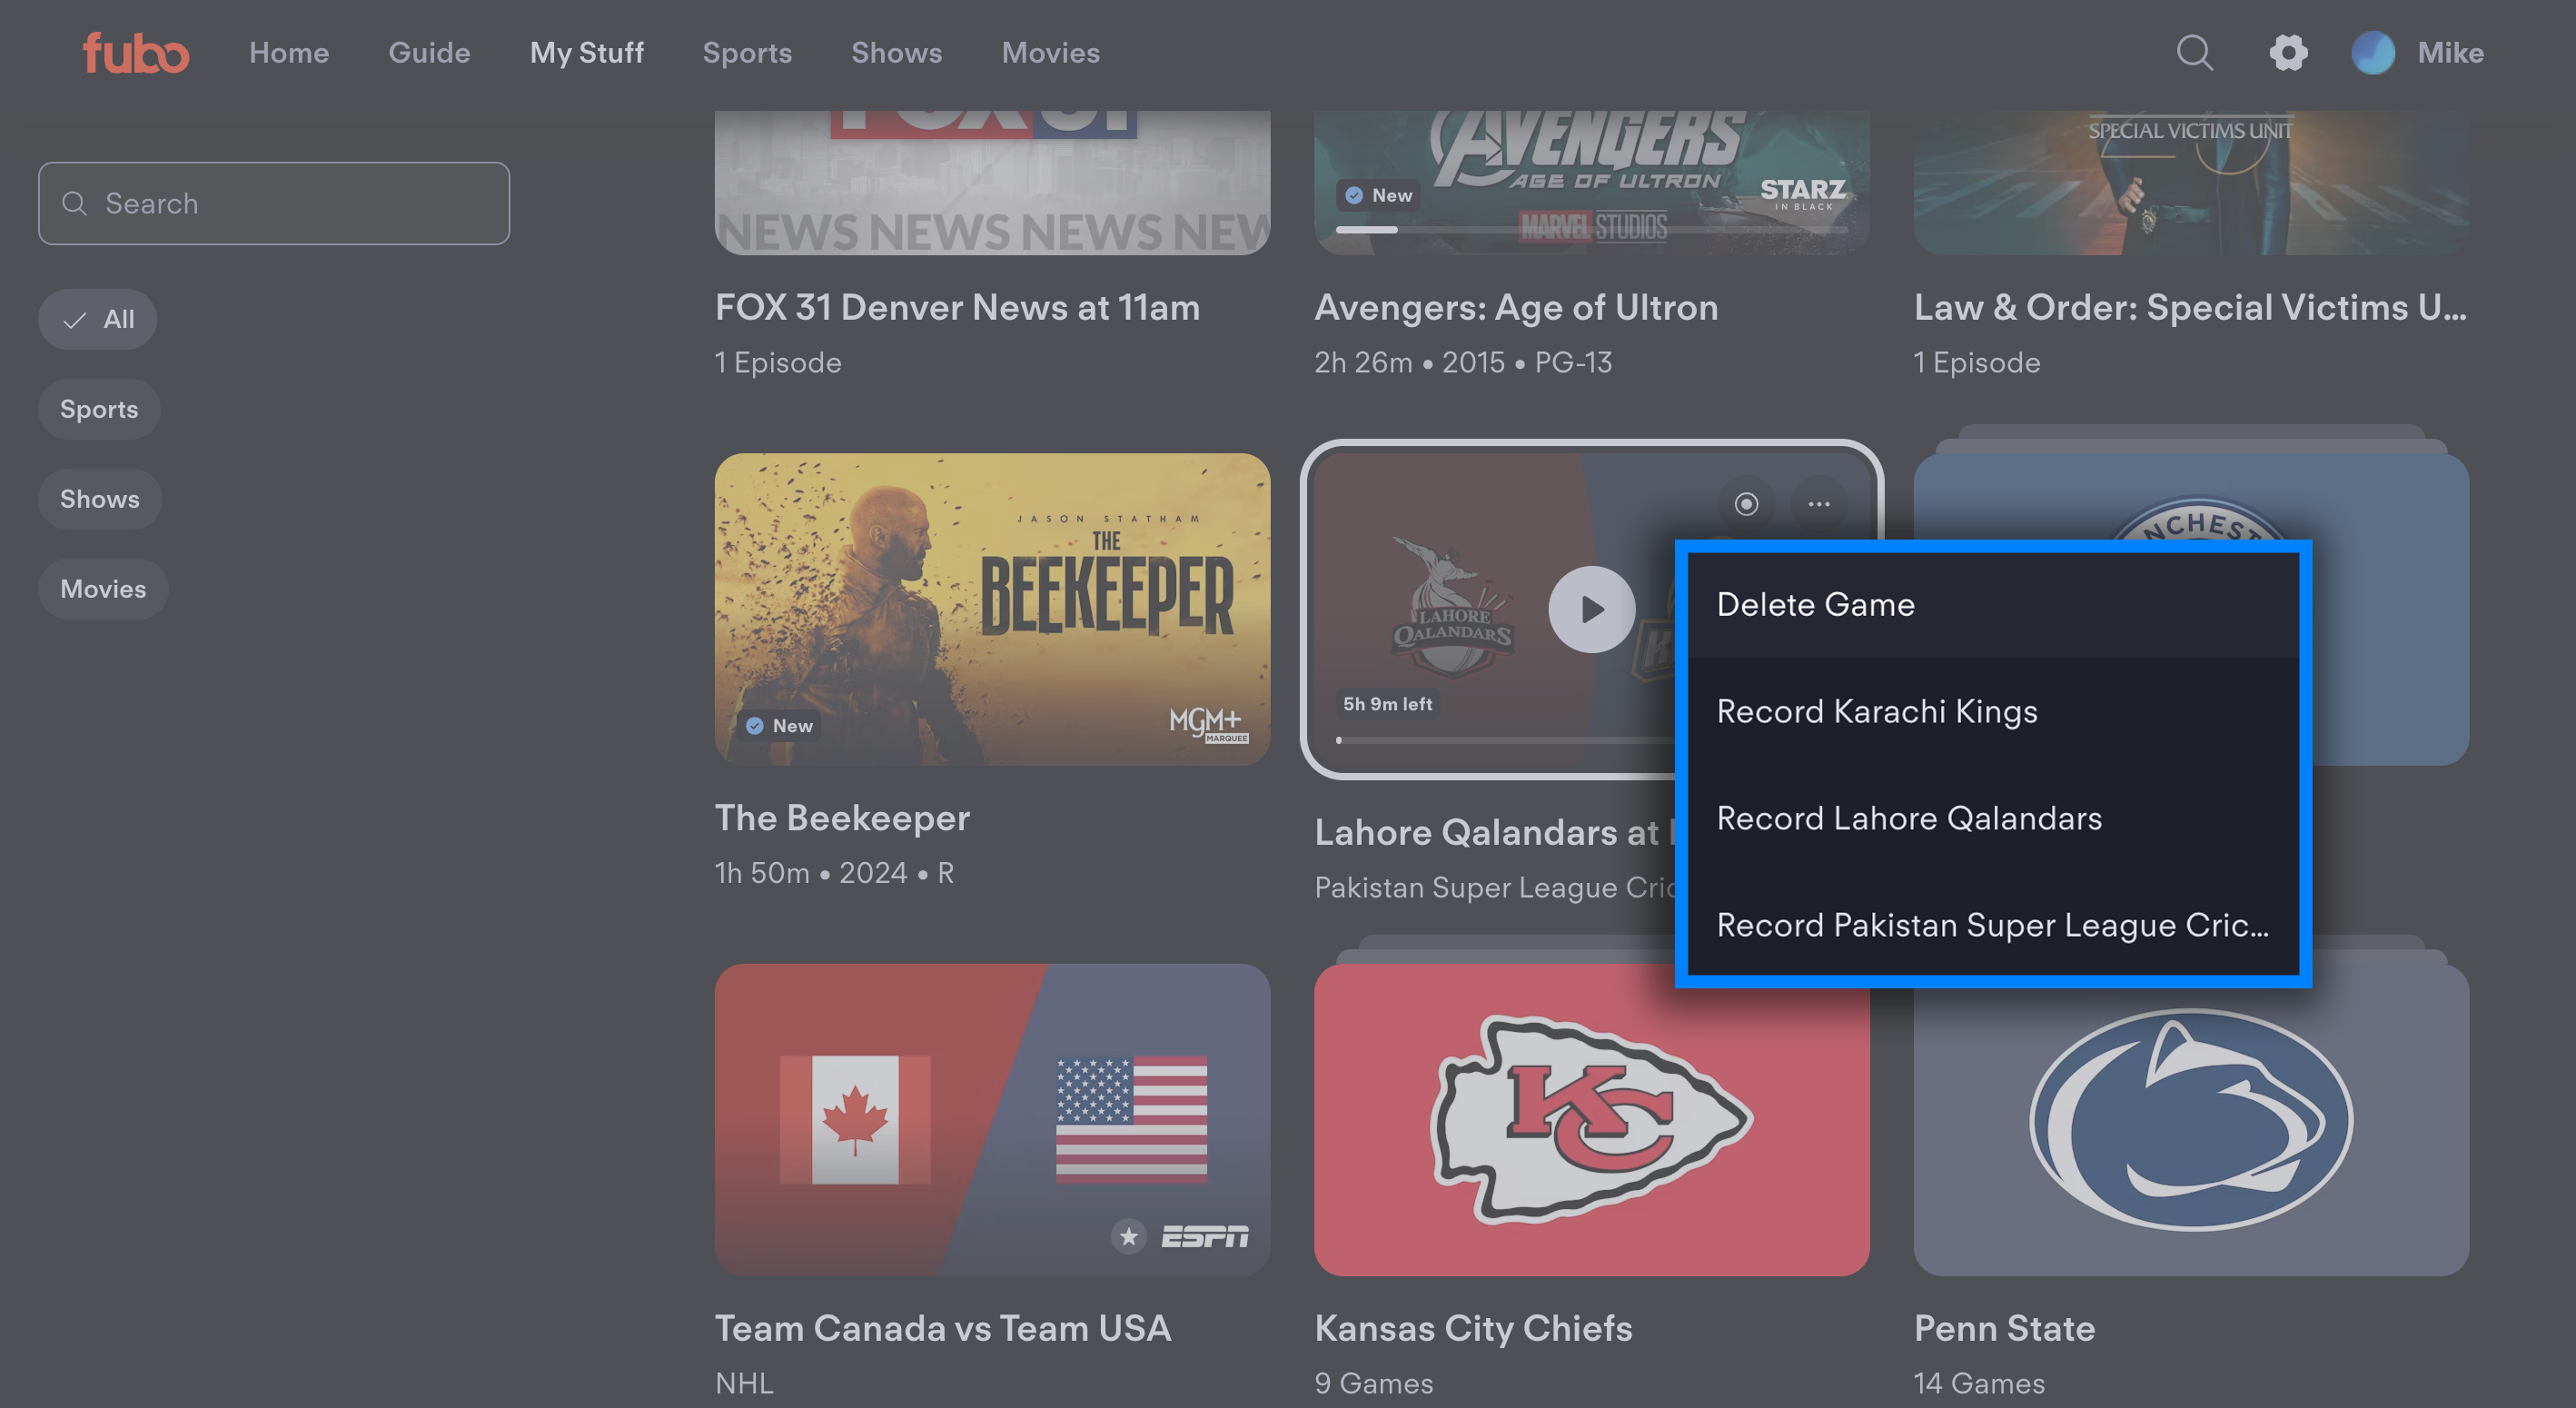
Task: Click the Penn State title
Action: click(2004, 1328)
